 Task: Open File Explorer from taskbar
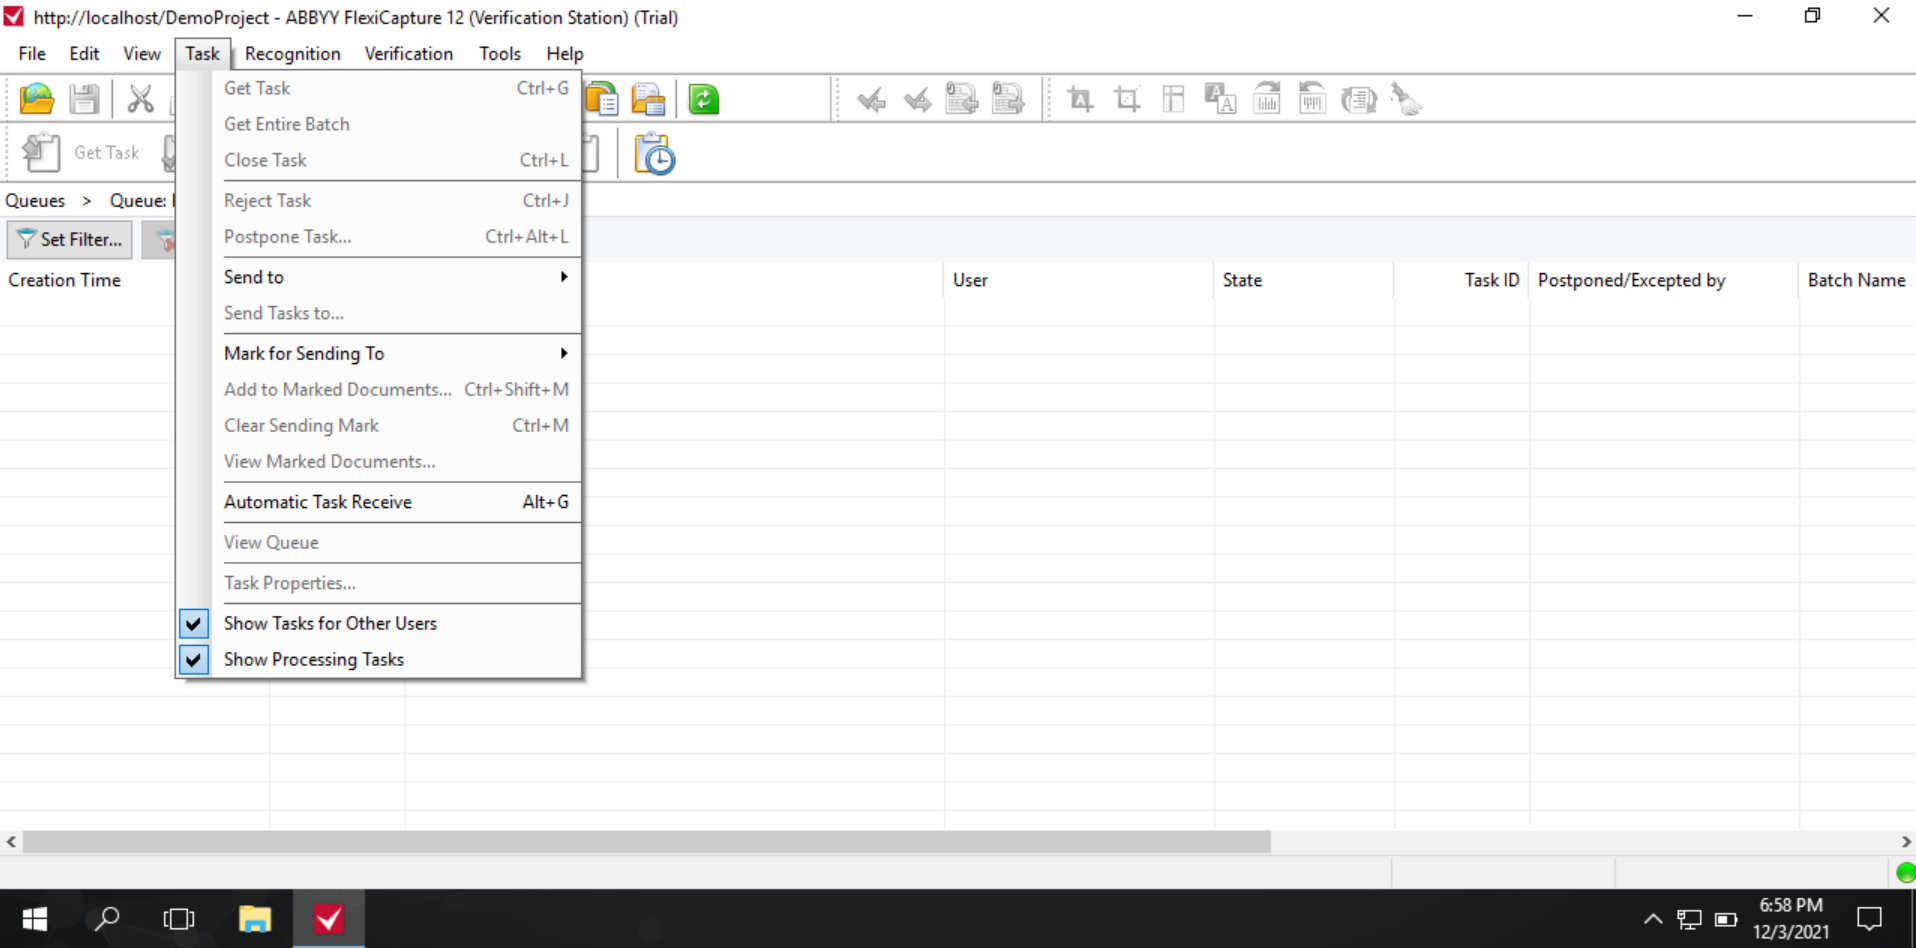(255, 919)
